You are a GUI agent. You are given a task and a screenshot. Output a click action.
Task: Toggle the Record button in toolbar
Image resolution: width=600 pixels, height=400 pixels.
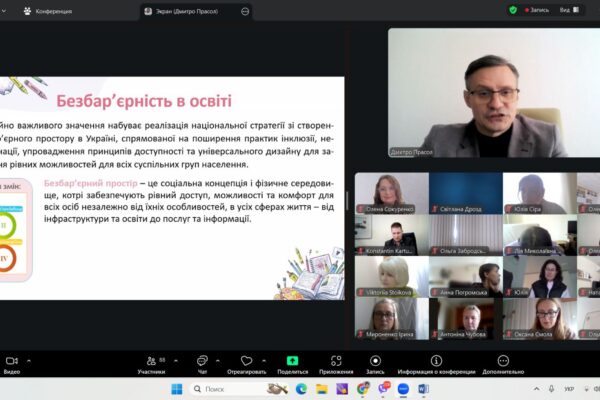click(375, 361)
